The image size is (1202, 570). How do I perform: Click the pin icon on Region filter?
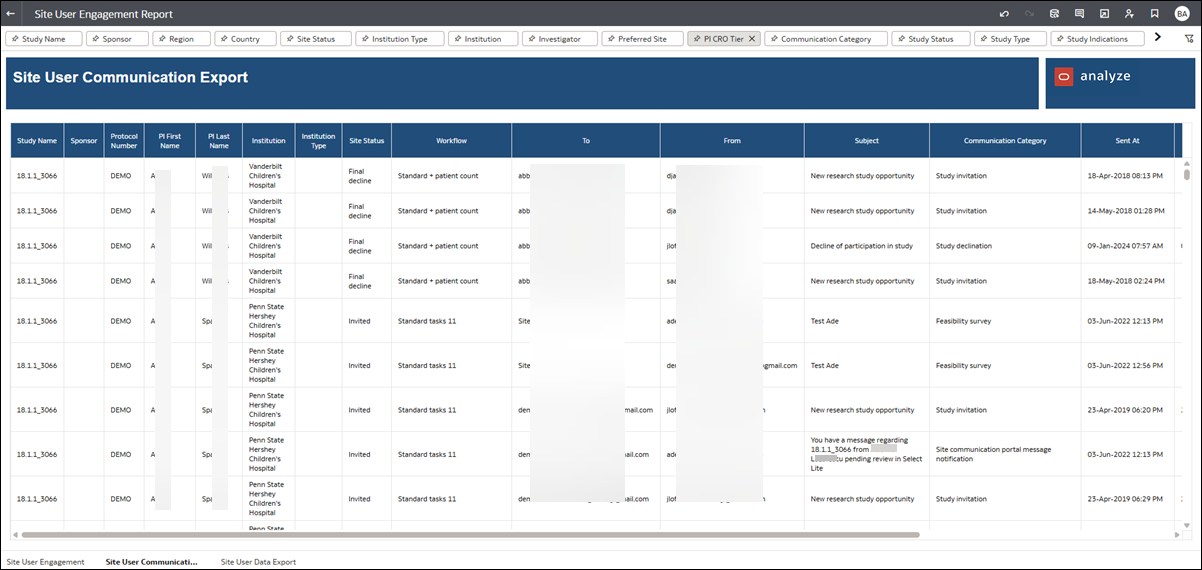click(x=162, y=39)
